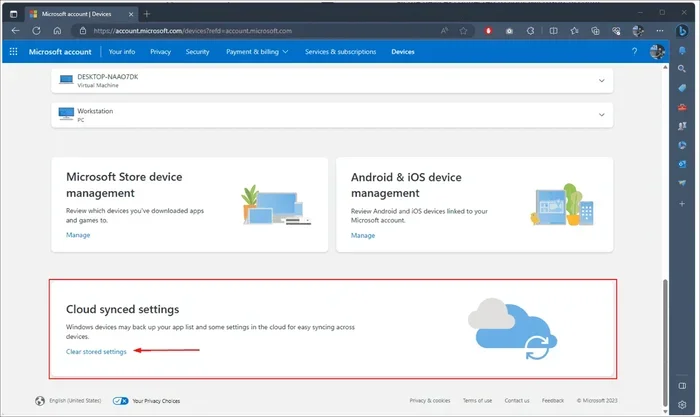The height and width of the screenshot is (417, 700).
Task: Open sidebar Shopping tag icon
Action: coord(682,88)
